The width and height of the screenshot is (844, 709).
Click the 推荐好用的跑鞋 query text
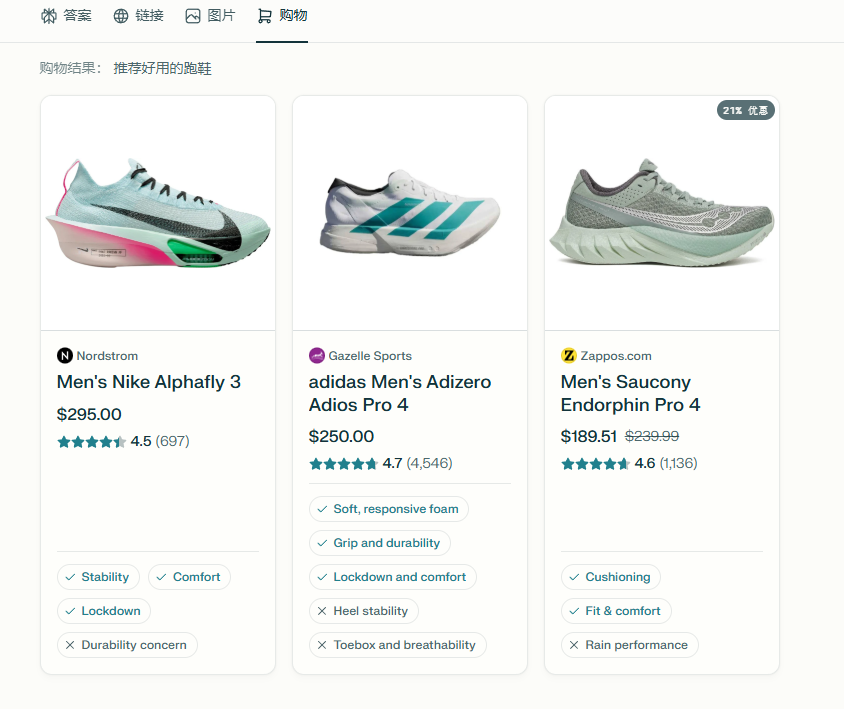click(x=163, y=68)
